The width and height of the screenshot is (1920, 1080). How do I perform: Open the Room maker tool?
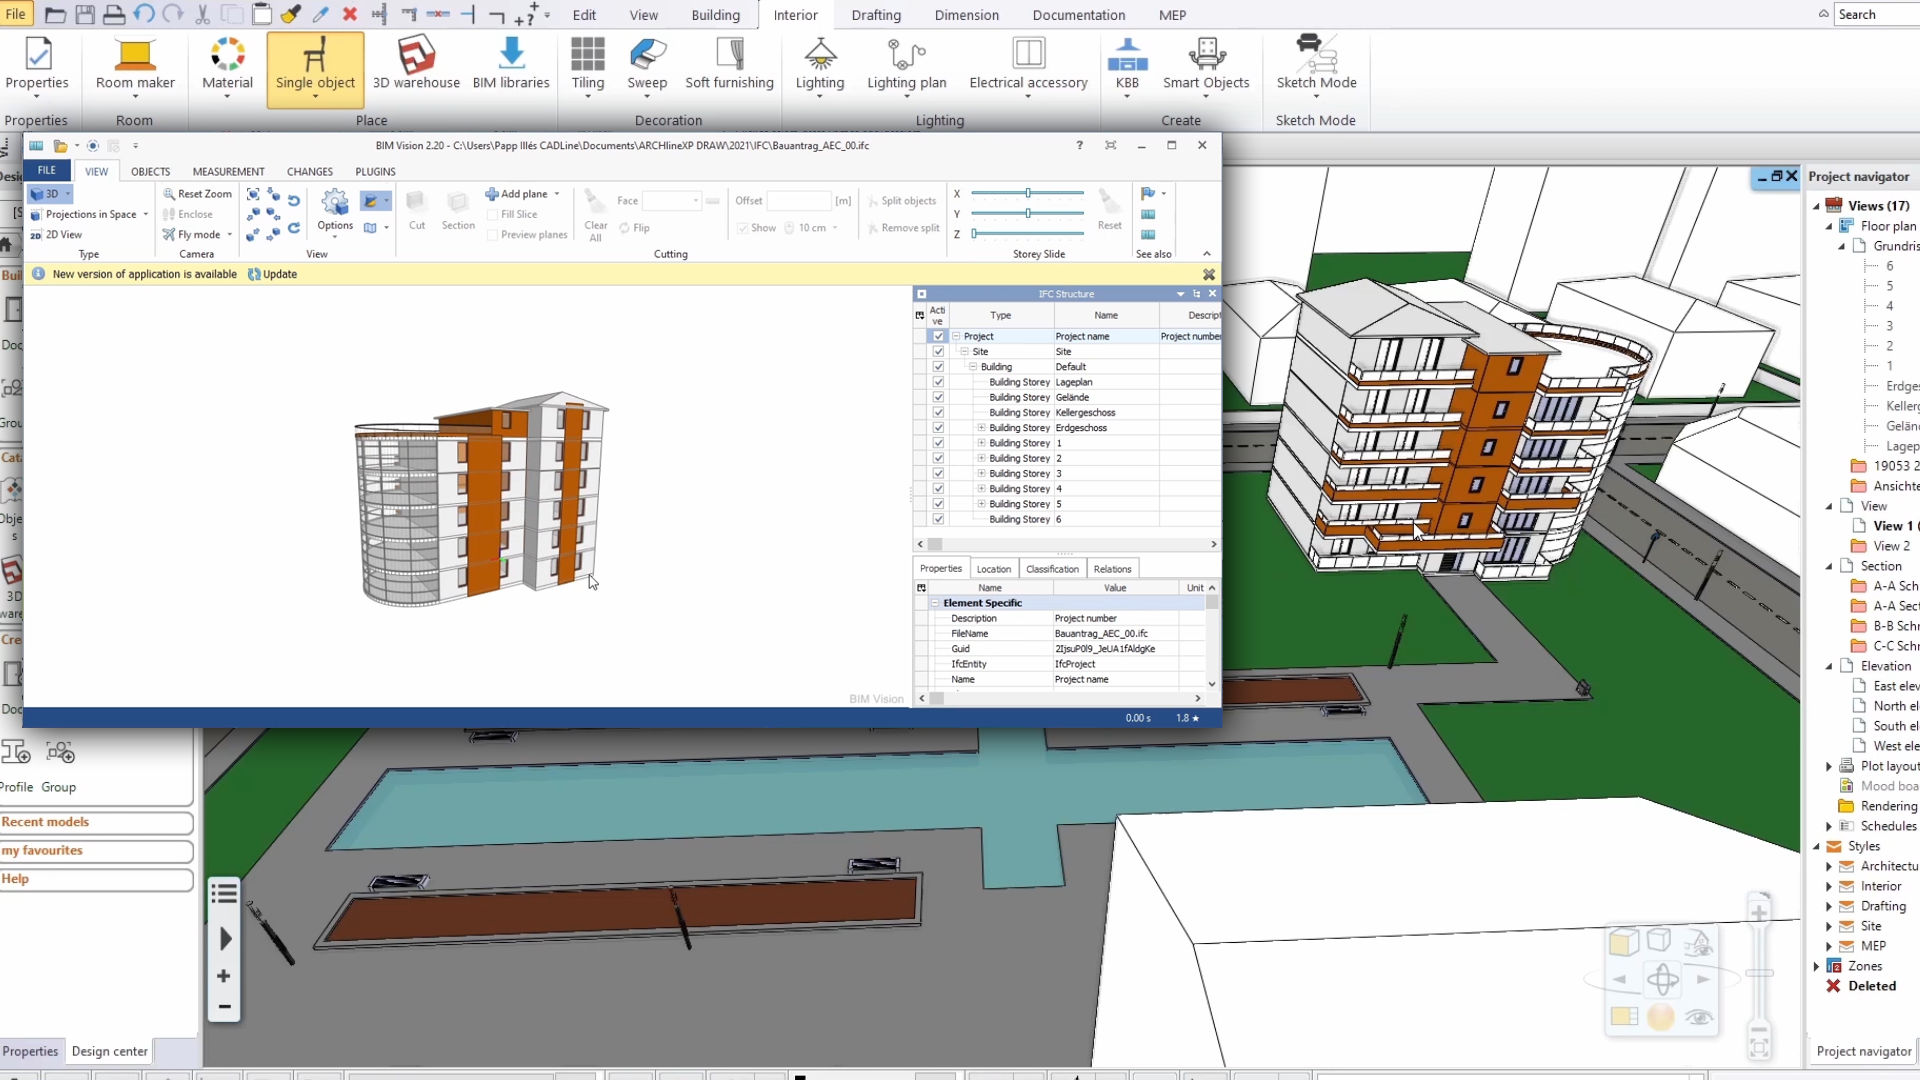click(135, 66)
